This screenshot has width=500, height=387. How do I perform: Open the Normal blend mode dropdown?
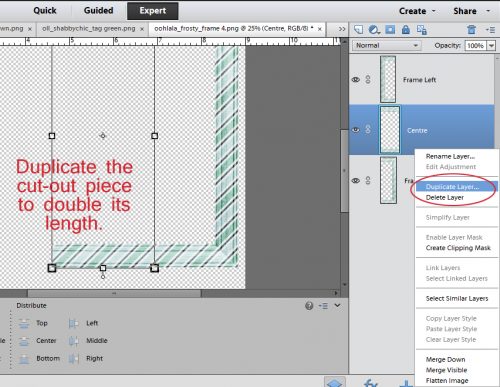(387, 45)
